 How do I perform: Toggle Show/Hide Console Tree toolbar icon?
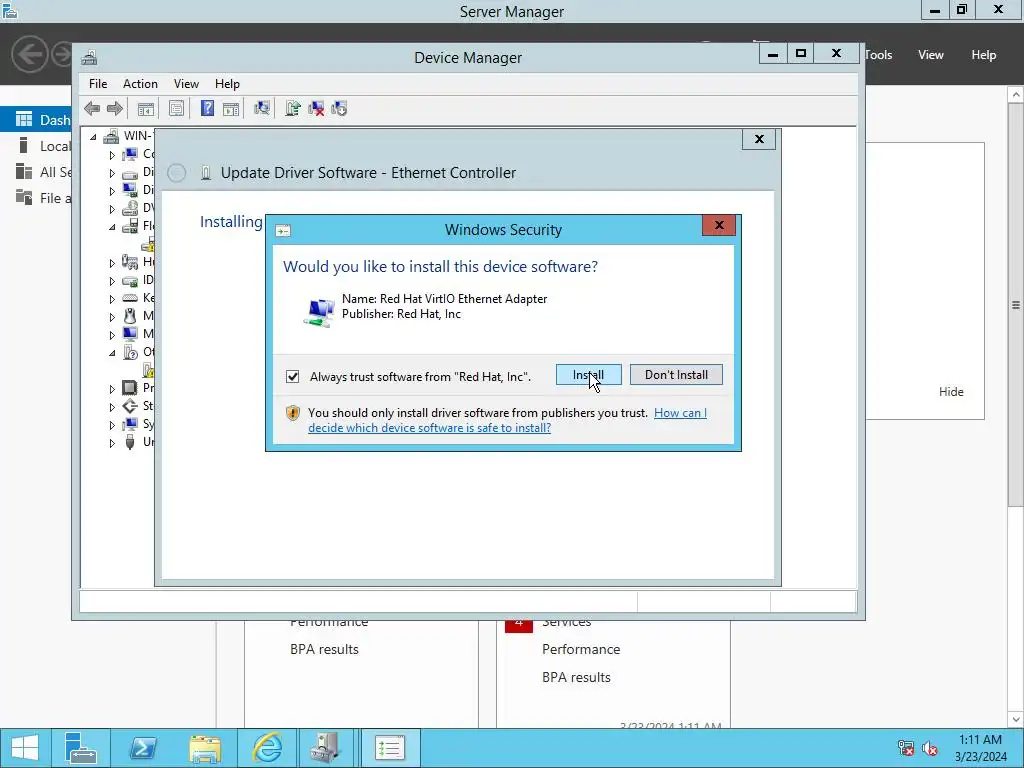(146, 108)
